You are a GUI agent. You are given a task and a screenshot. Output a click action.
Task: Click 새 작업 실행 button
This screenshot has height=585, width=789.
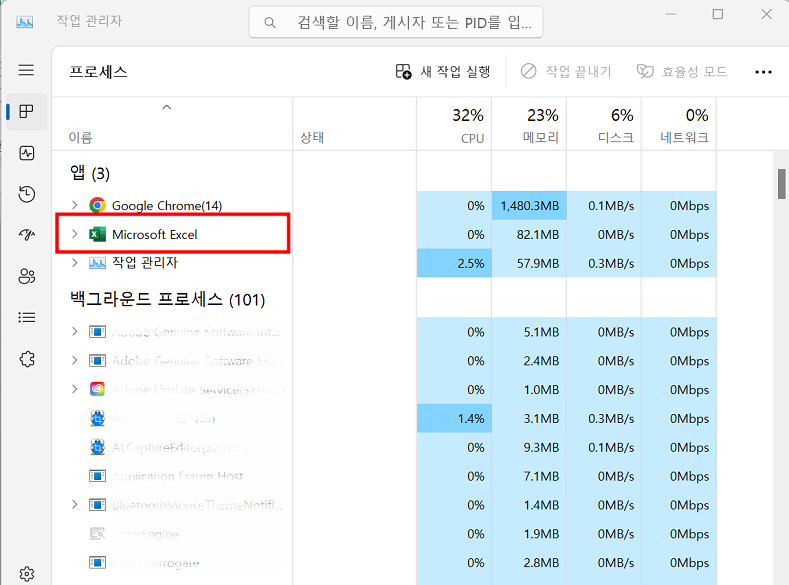(443, 72)
